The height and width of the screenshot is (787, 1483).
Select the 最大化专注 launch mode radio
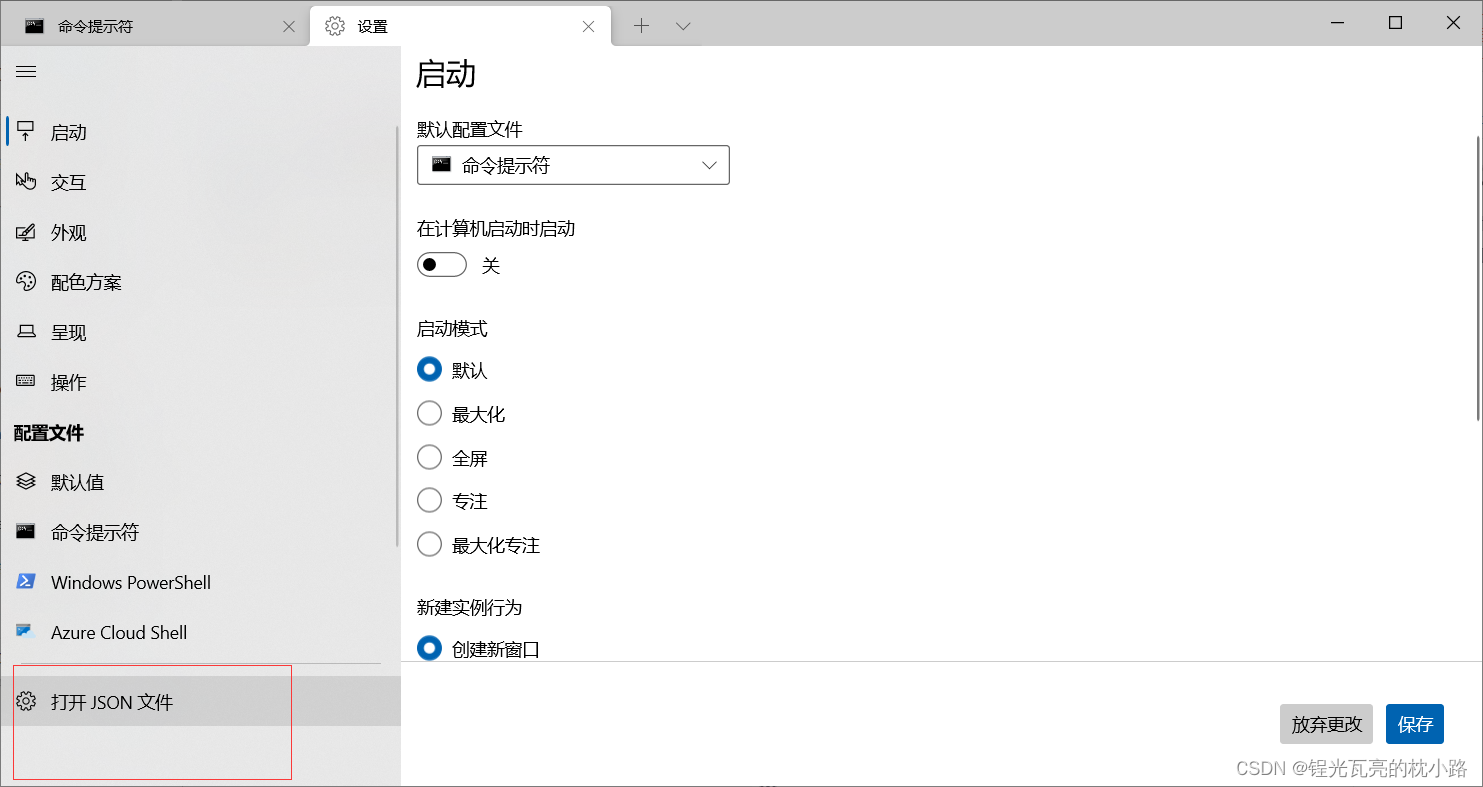pyautogui.click(x=429, y=544)
